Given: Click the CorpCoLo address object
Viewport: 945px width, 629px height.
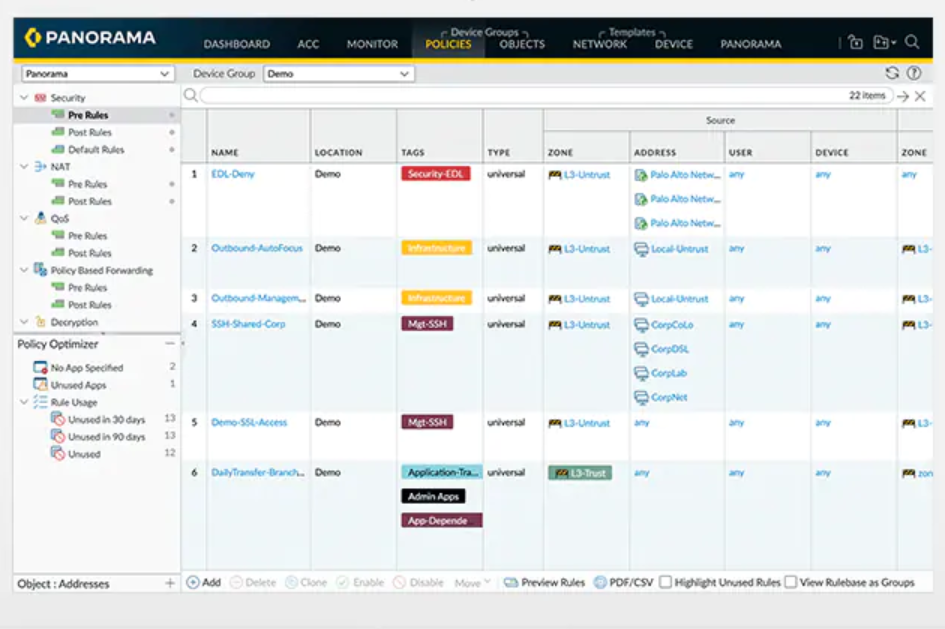Looking at the screenshot, I should pyautogui.click(x=671, y=325).
